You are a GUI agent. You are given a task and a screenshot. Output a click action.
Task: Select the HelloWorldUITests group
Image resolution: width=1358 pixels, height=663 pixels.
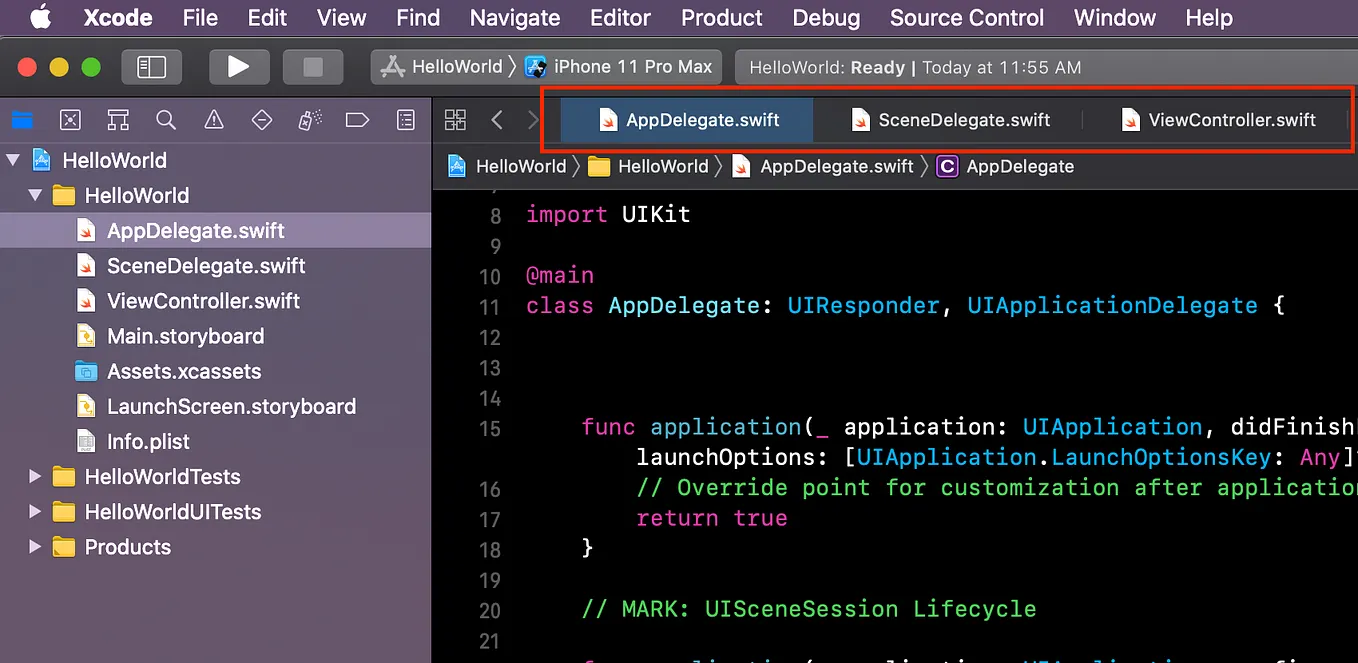click(x=215, y=511)
